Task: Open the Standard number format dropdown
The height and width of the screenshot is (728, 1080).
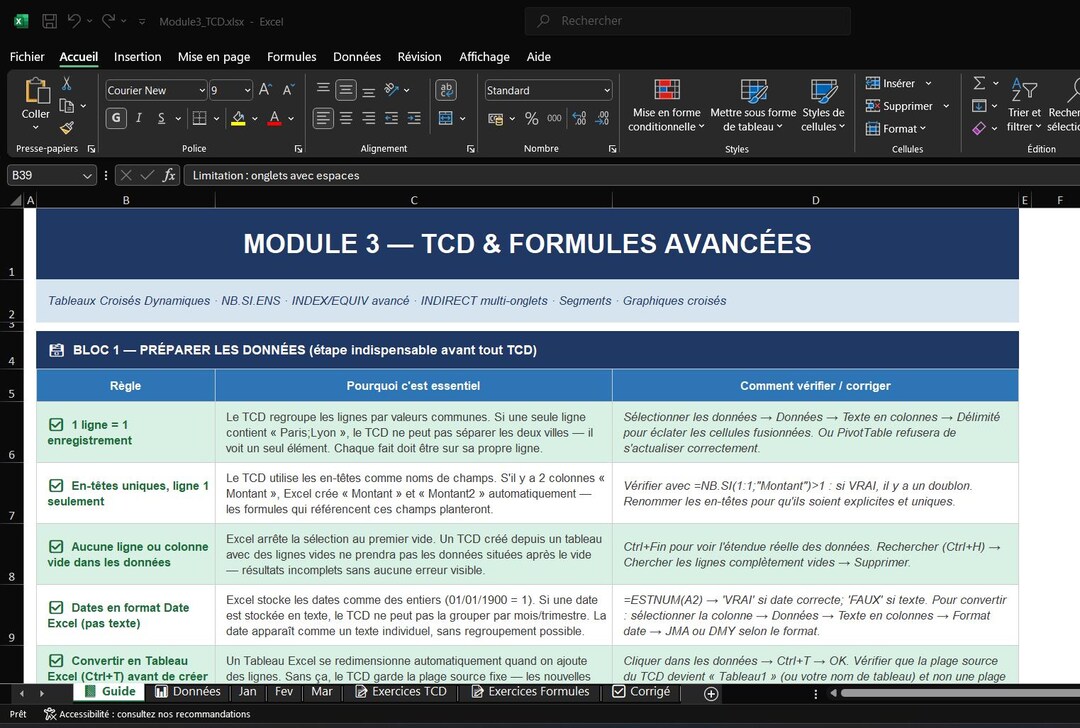Action: click(x=607, y=90)
